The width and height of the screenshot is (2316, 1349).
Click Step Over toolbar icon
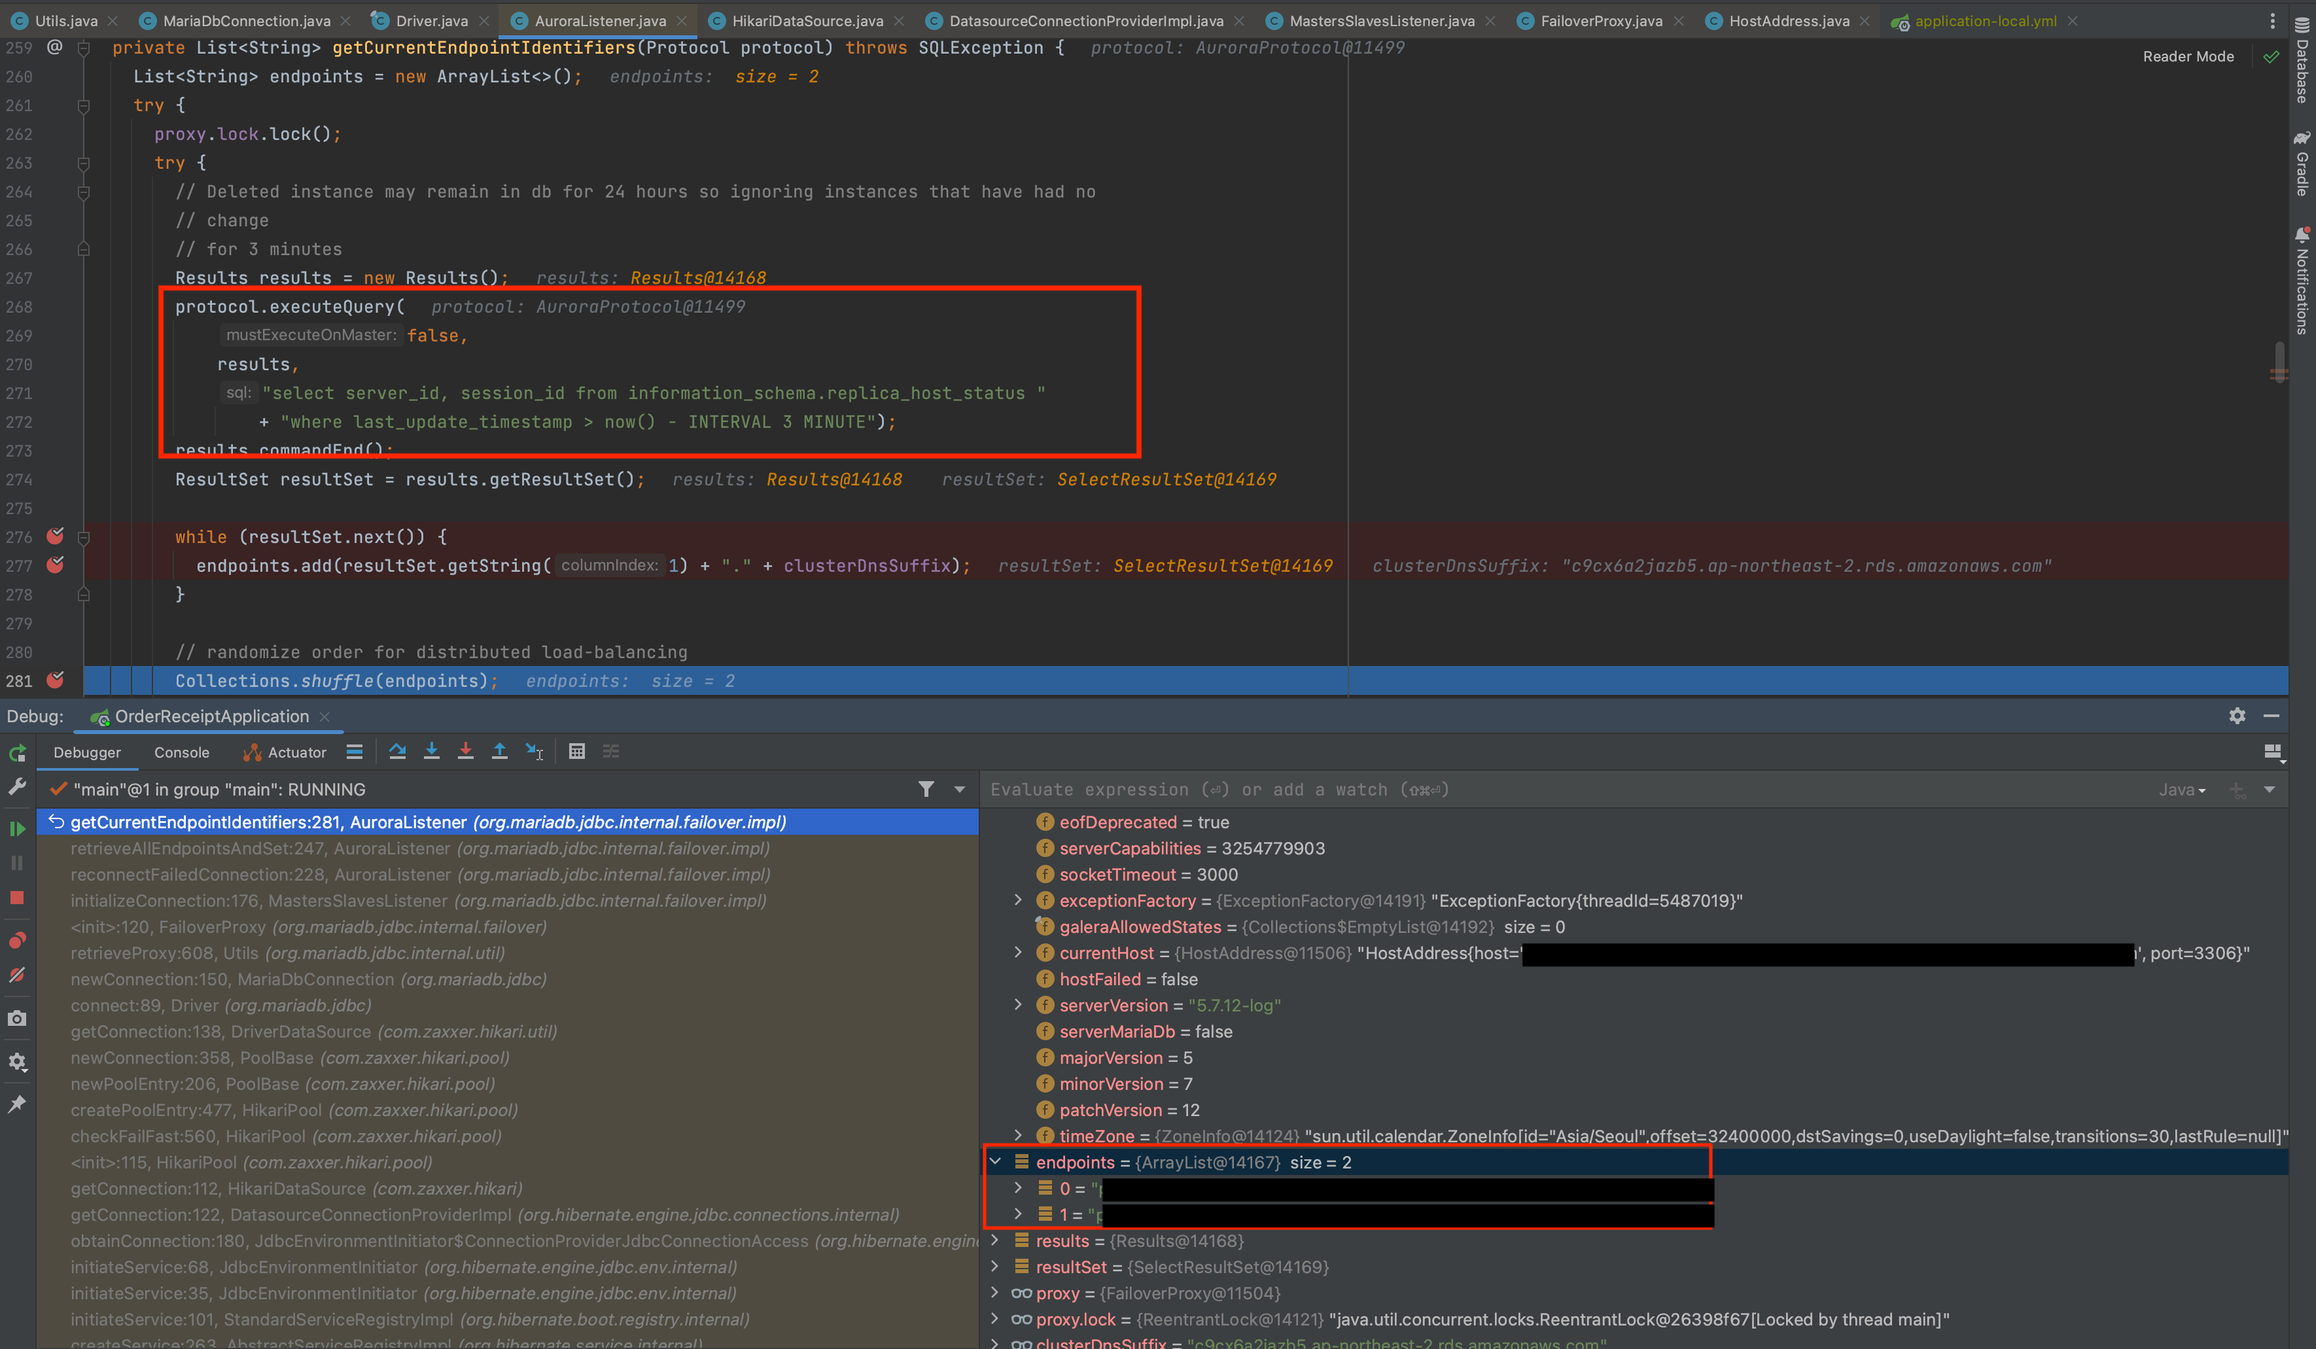[397, 752]
